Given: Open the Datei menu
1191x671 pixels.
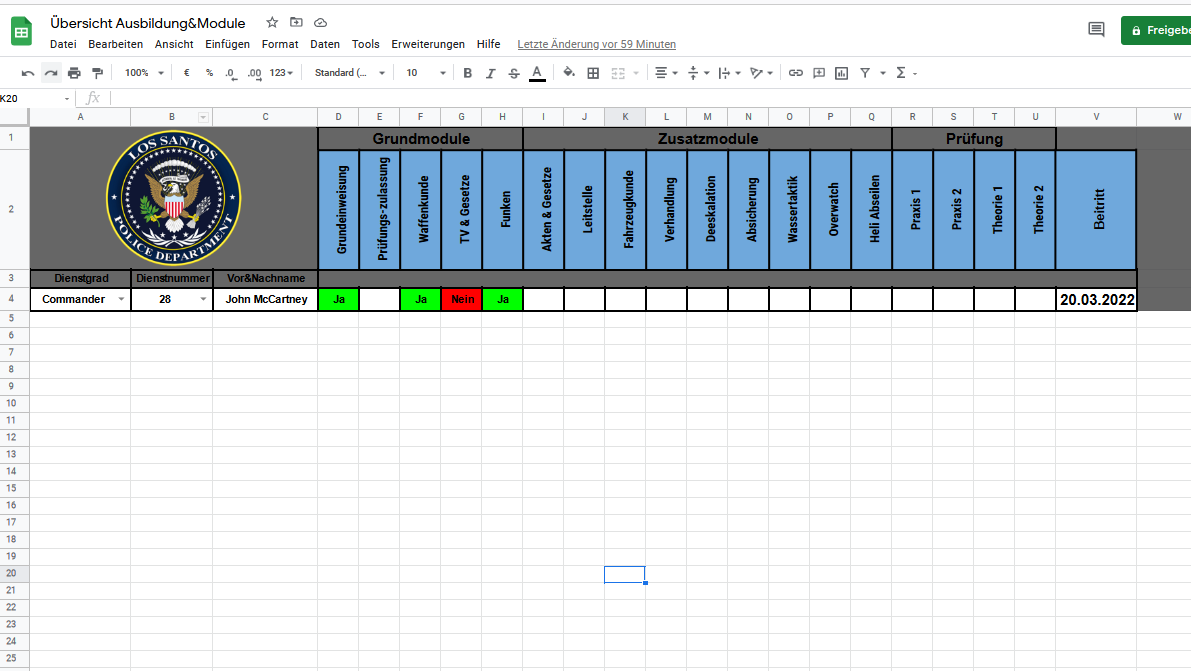Looking at the screenshot, I should (x=63, y=44).
